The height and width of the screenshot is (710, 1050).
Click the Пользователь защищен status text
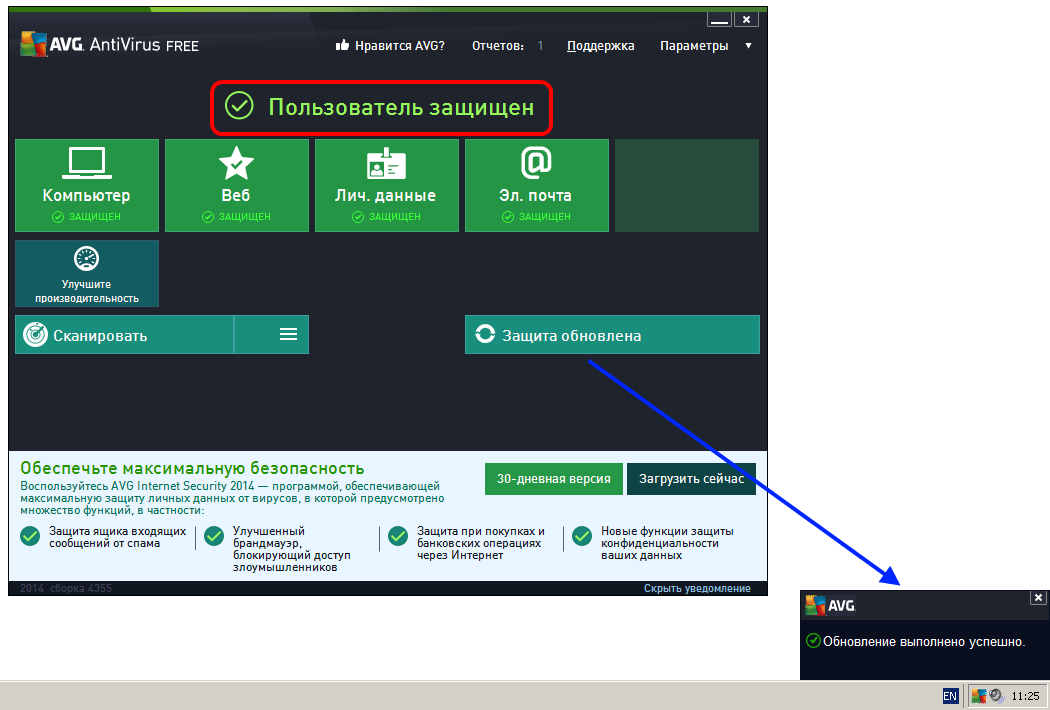coord(401,106)
